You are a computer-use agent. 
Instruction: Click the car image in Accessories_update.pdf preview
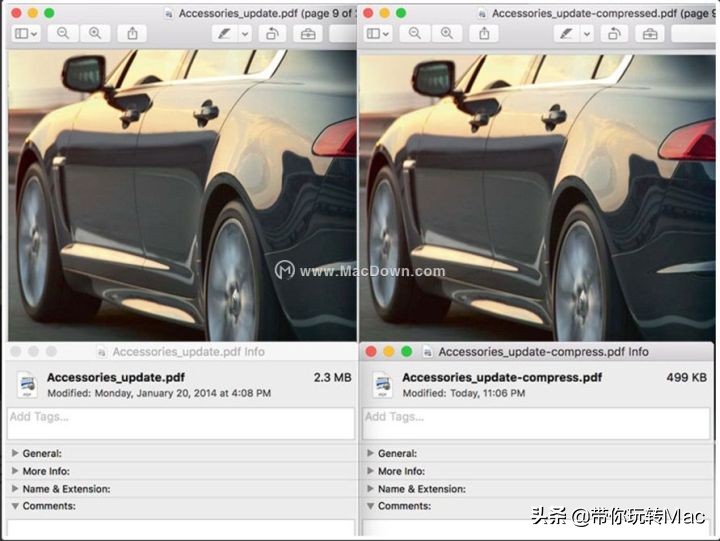182,195
